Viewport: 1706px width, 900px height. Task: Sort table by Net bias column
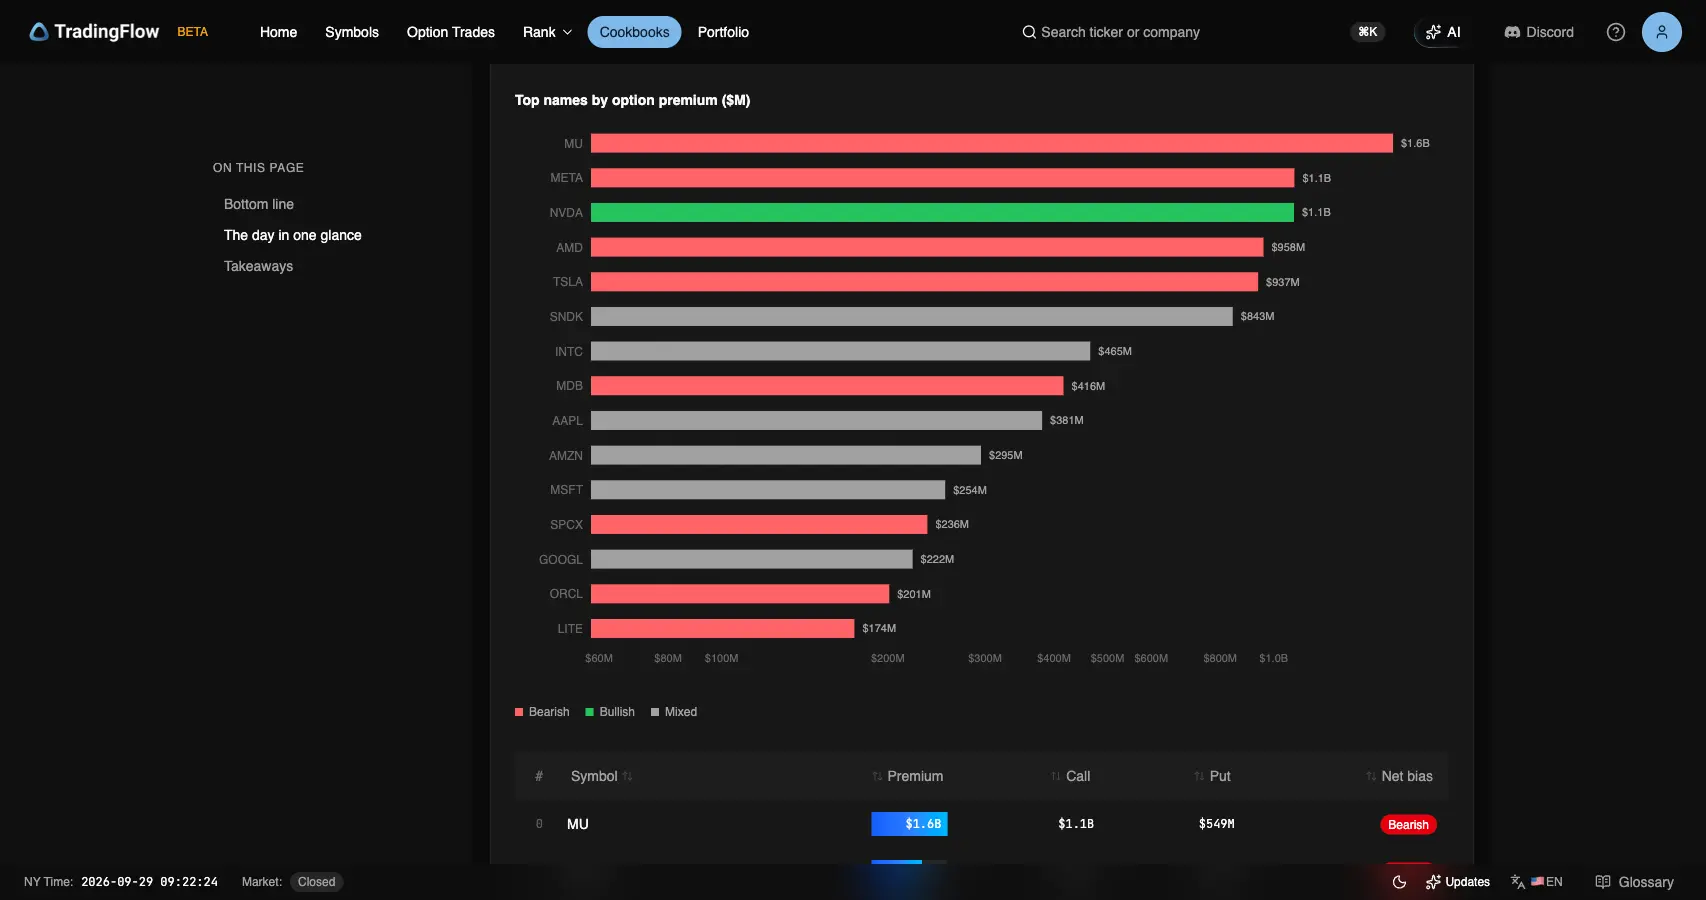[x=1399, y=776]
